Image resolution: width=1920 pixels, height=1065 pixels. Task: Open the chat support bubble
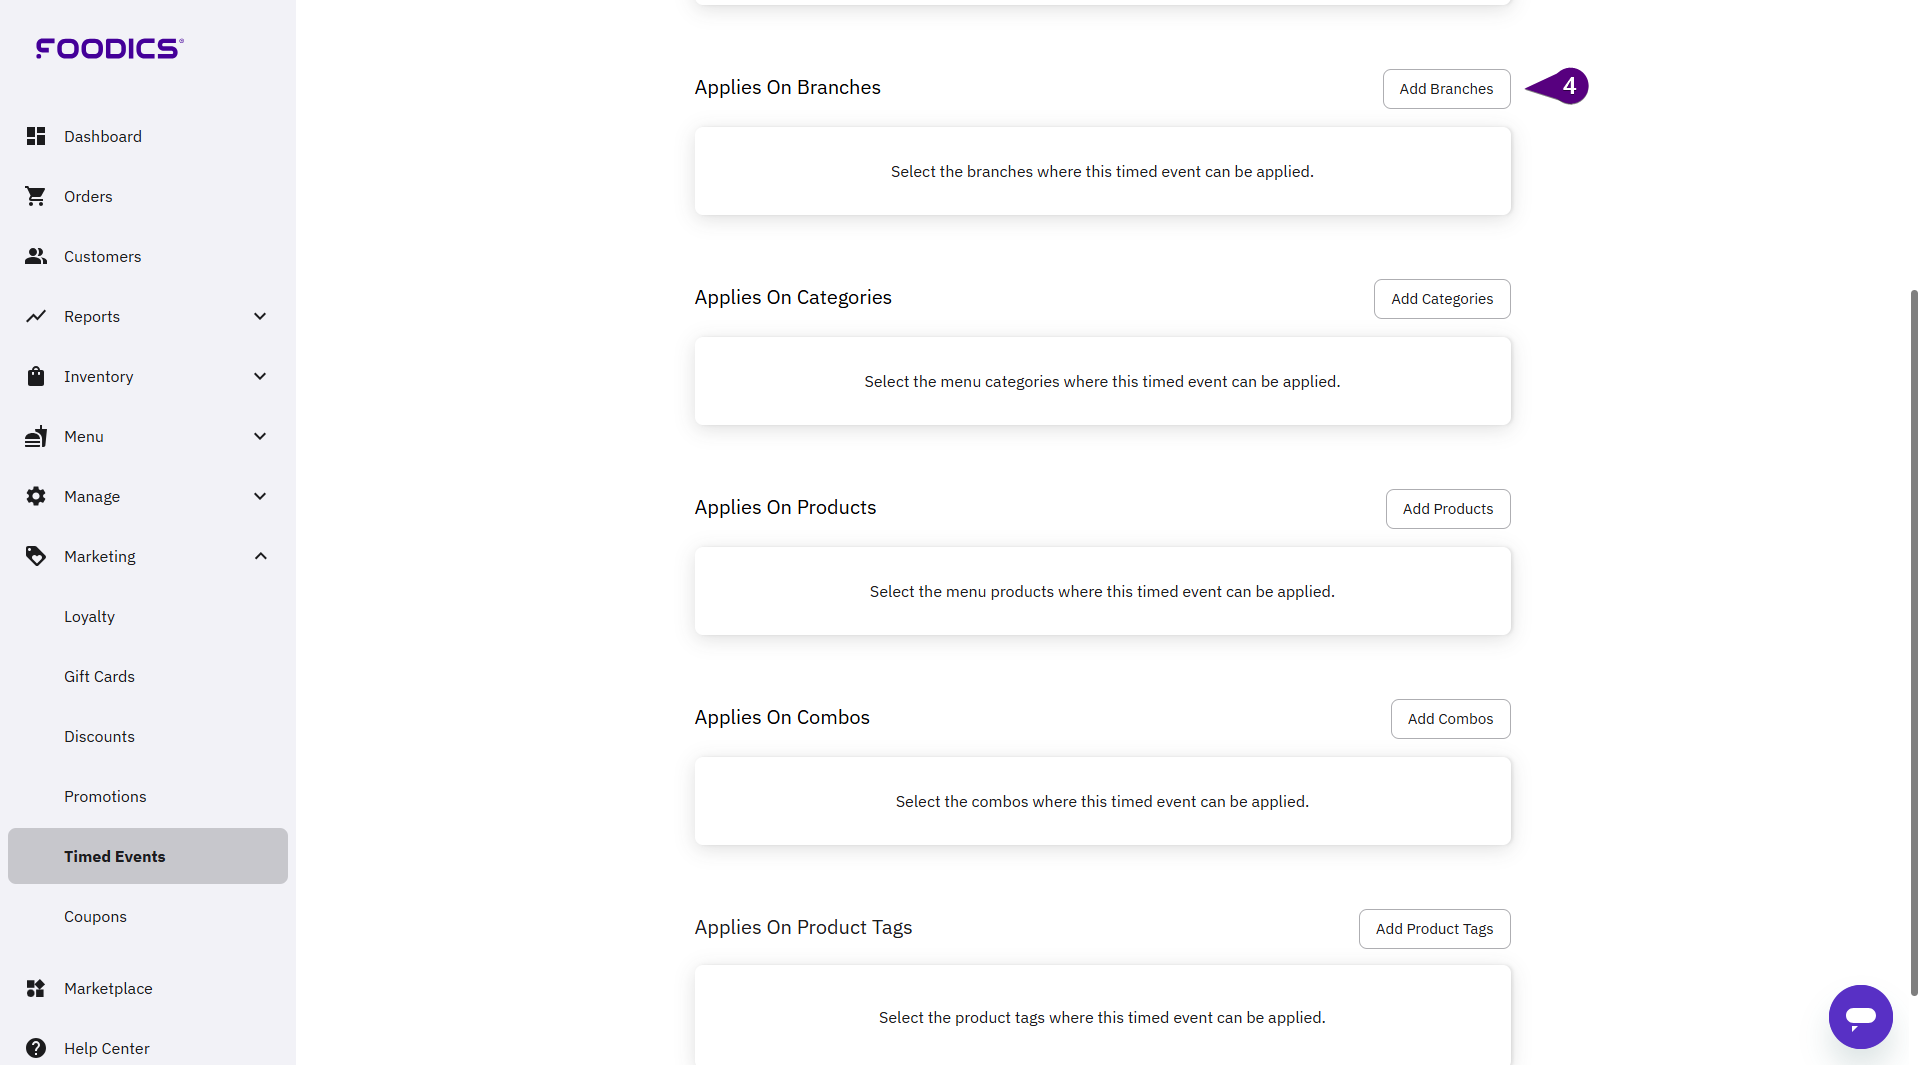[x=1860, y=1017]
